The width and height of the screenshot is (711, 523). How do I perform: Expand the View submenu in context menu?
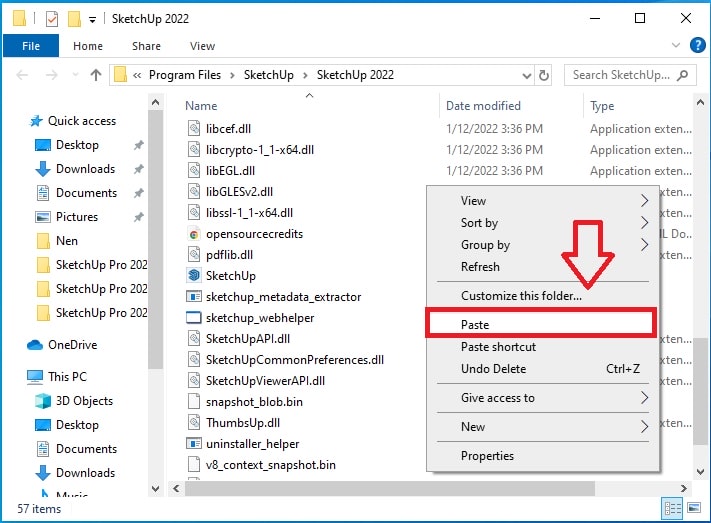pyautogui.click(x=644, y=200)
